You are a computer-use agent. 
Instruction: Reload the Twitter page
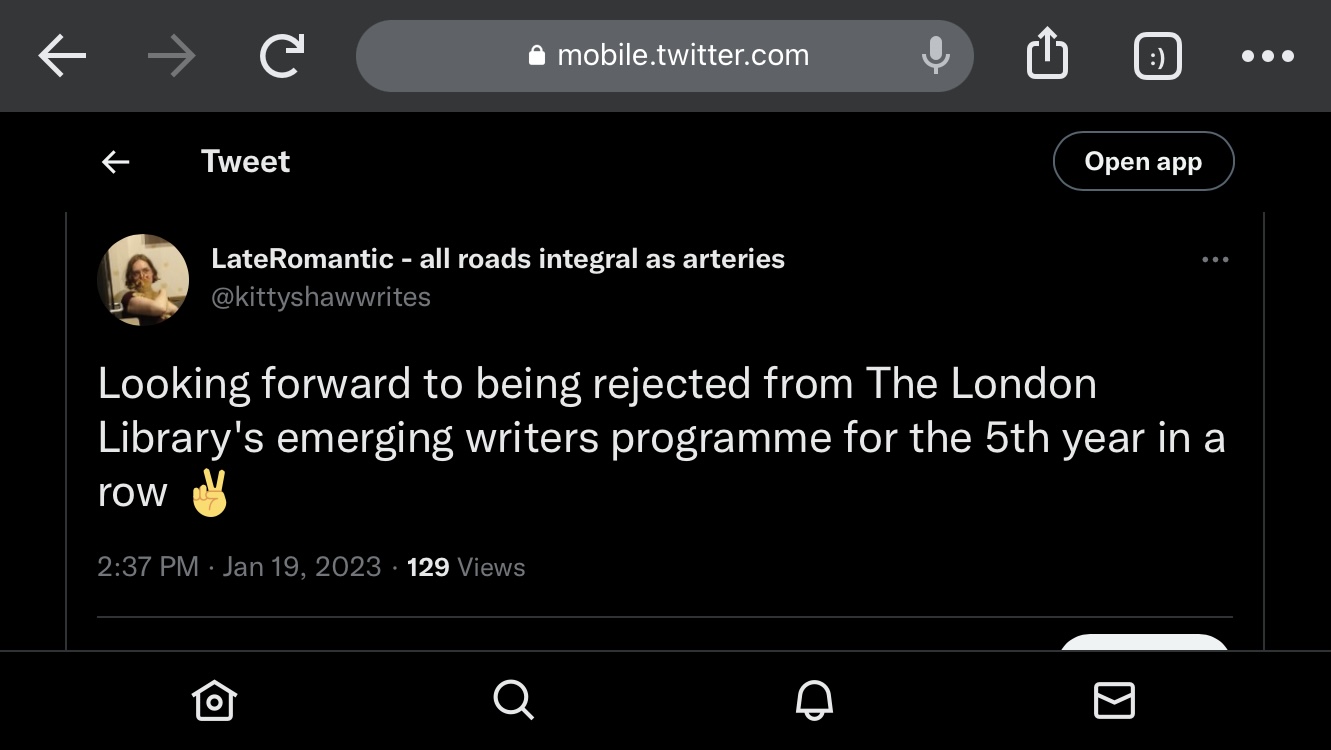click(x=283, y=57)
